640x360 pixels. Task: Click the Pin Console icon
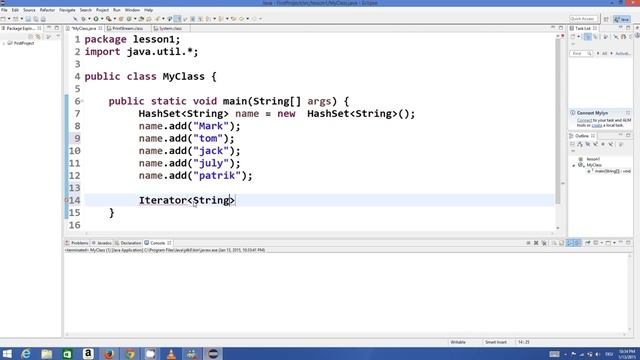point(588,243)
